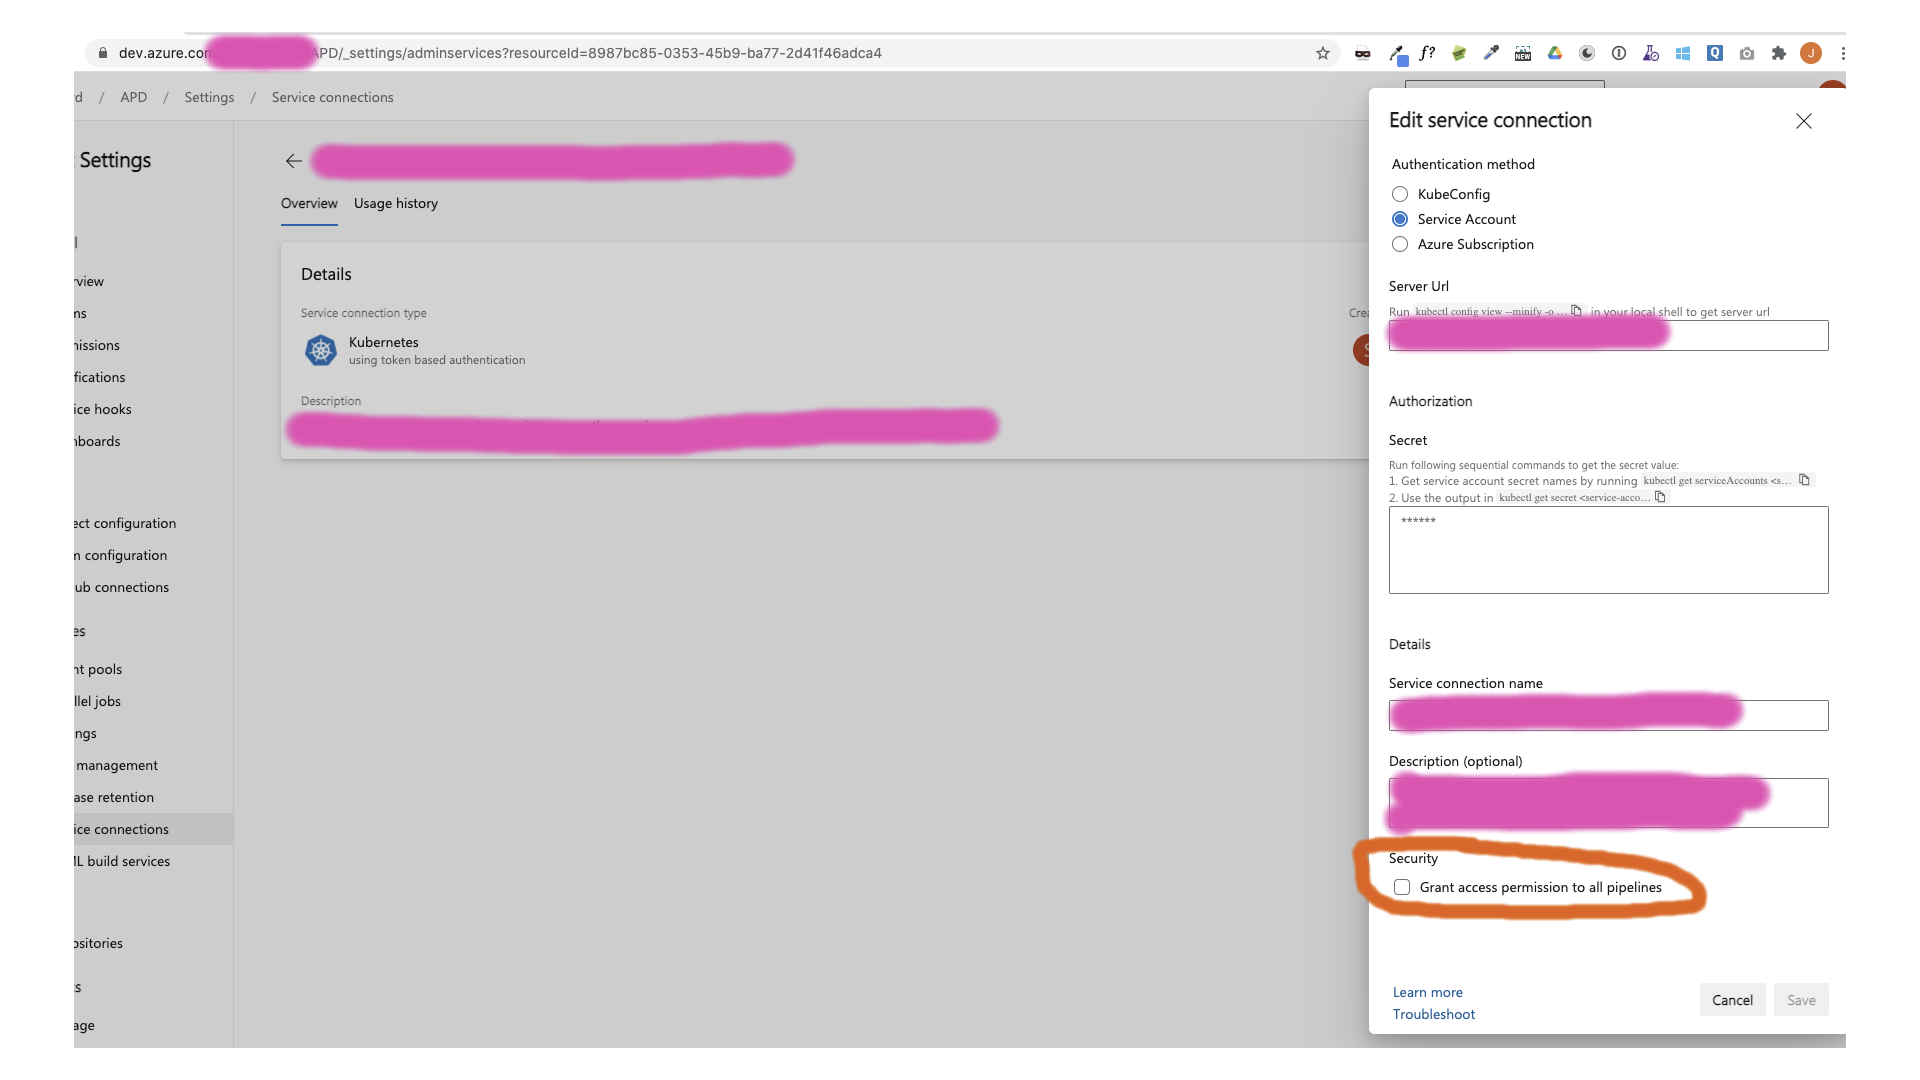This screenshot has width=1920, height=1080.
Task: Select the KubeConfig authentication method
Action: click(x=1400, y=194)
